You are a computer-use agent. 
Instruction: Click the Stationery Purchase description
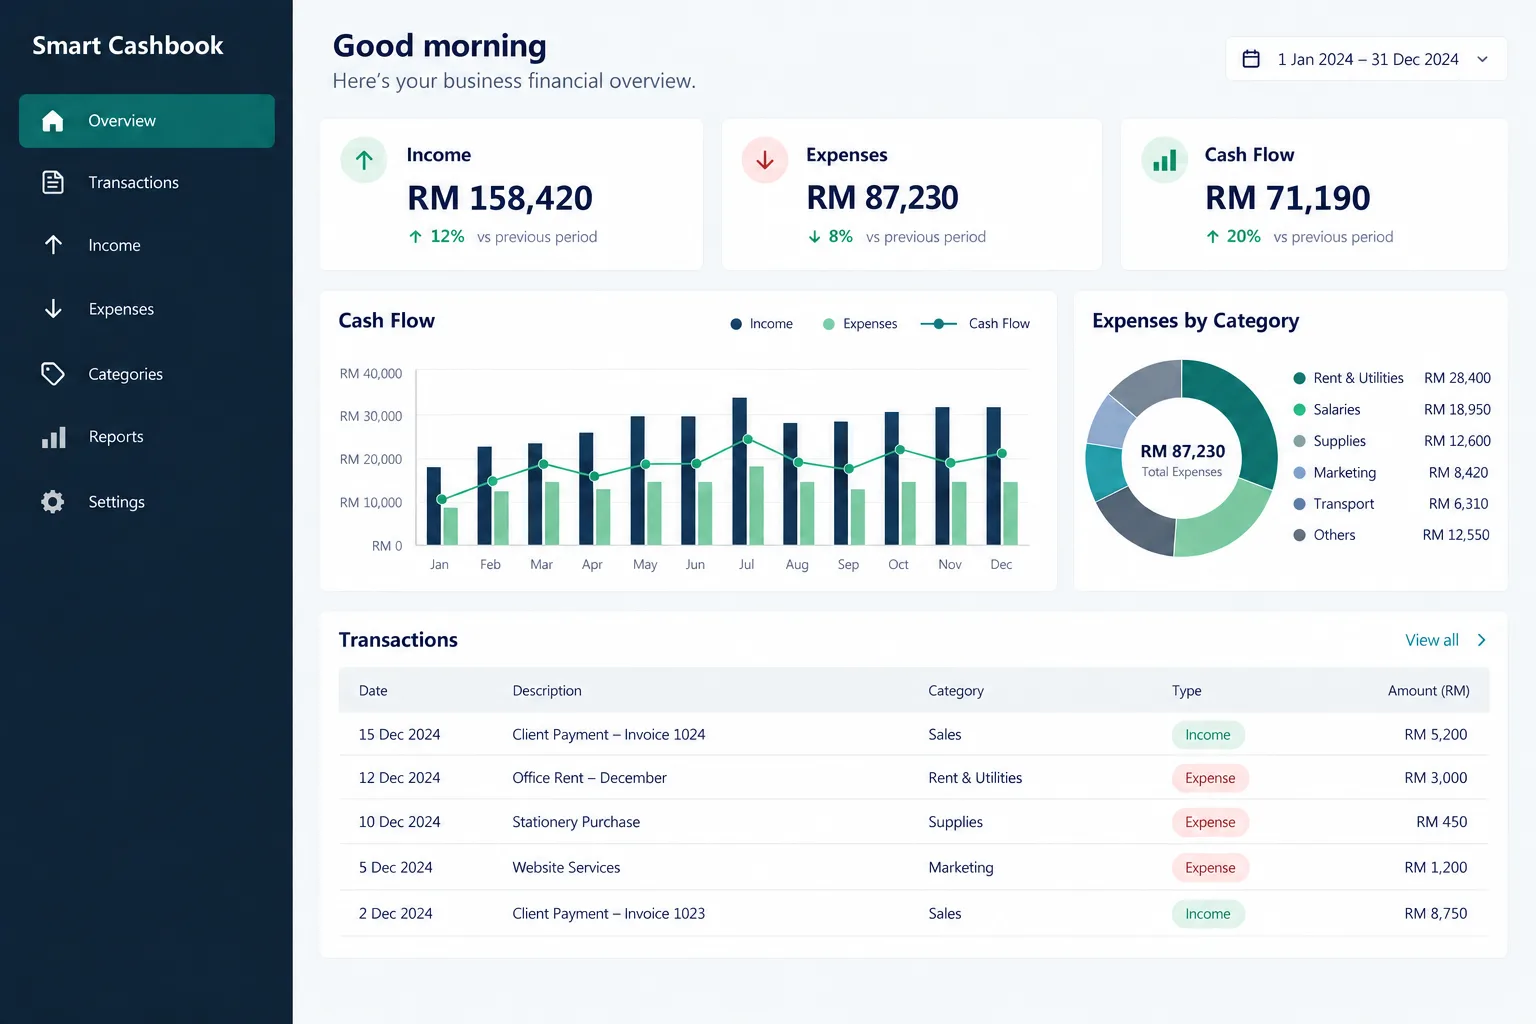click(x=576, y=822)
